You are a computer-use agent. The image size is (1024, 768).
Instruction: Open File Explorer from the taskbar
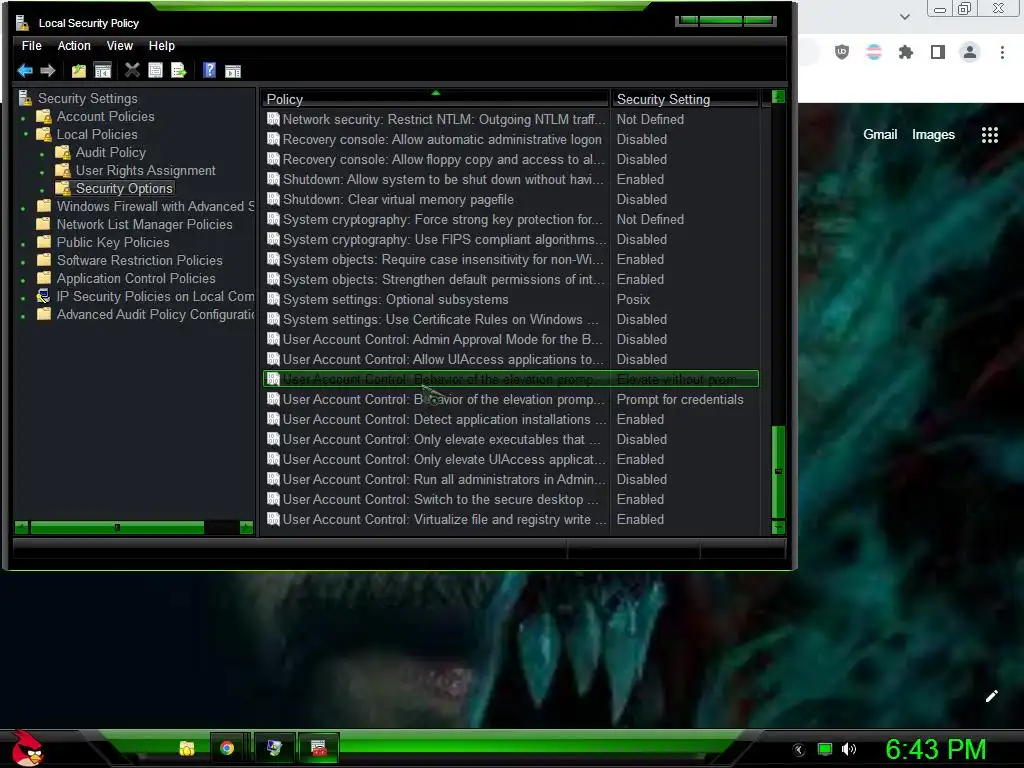[x=187, y=748]
